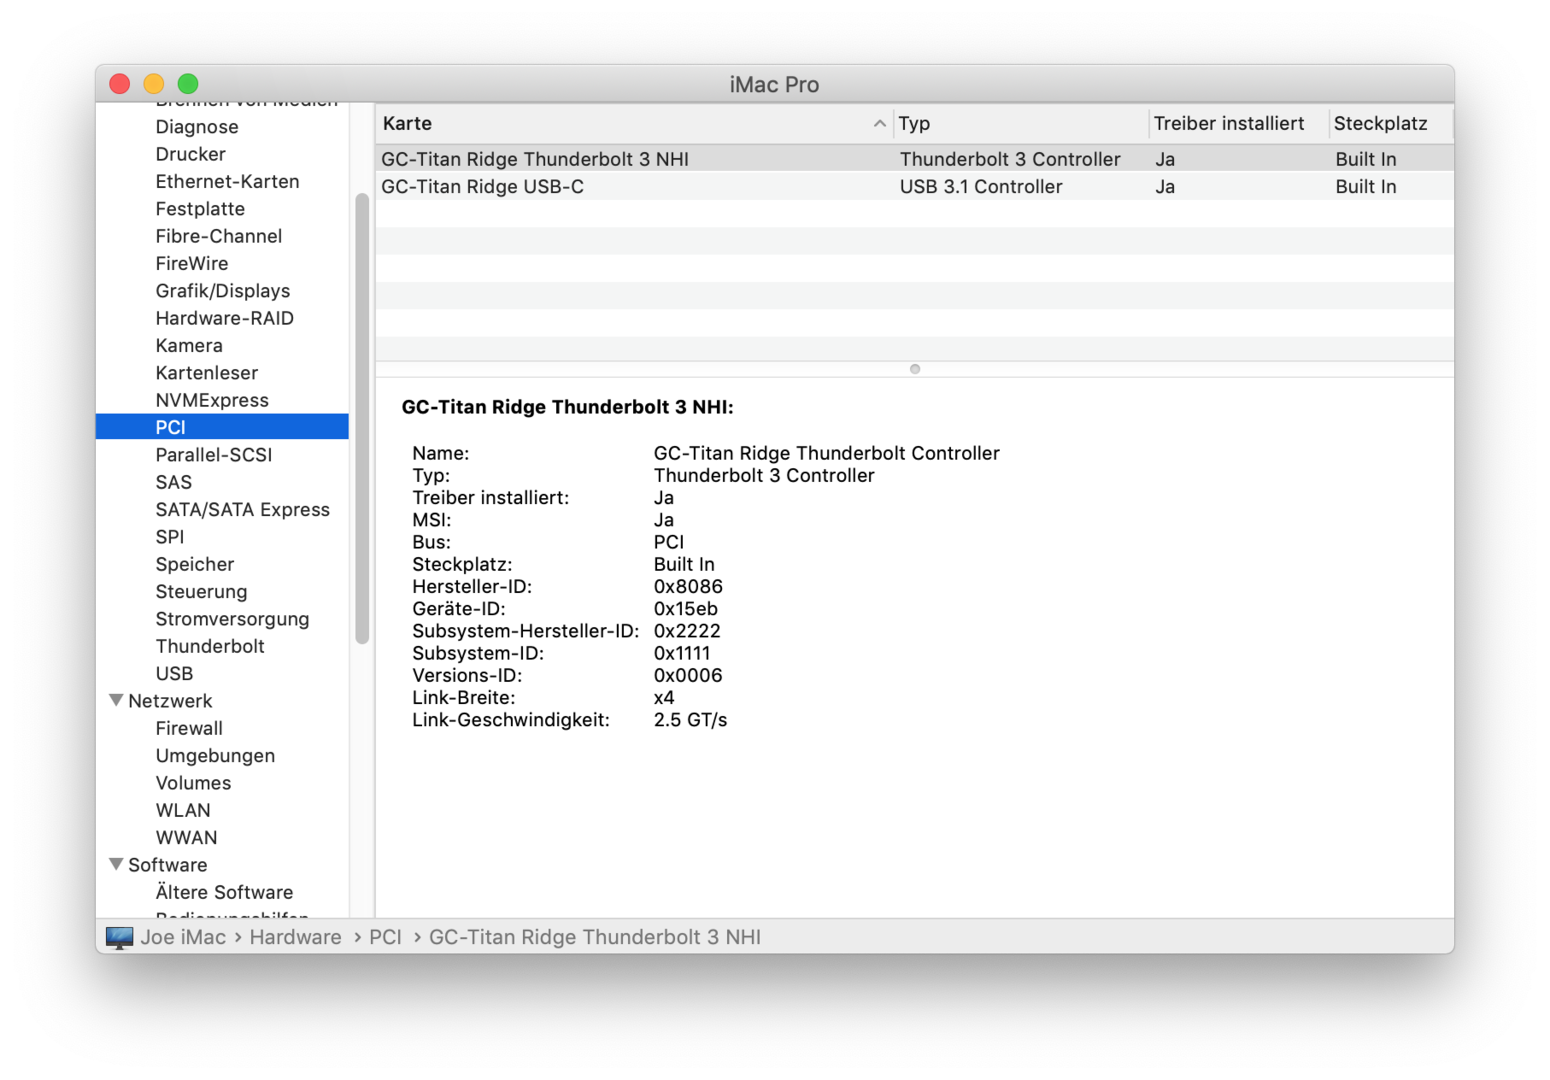Zoom the iMac Pro window with green button
This screenshot has height=1080, width=1550.
[188, 84]
